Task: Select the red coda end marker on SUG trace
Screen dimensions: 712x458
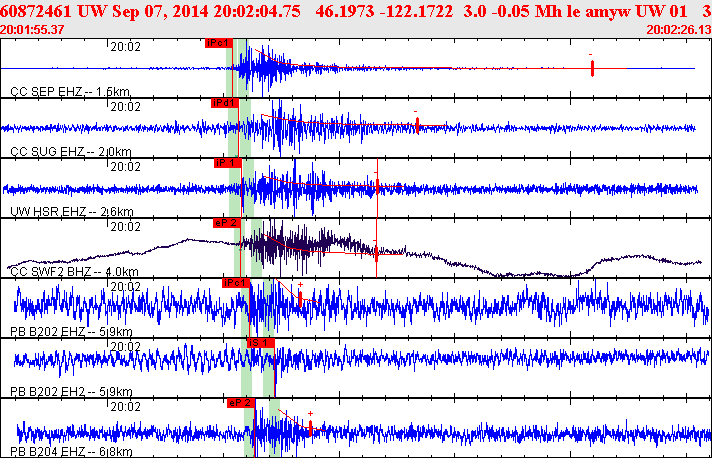Action: (417, 126)
